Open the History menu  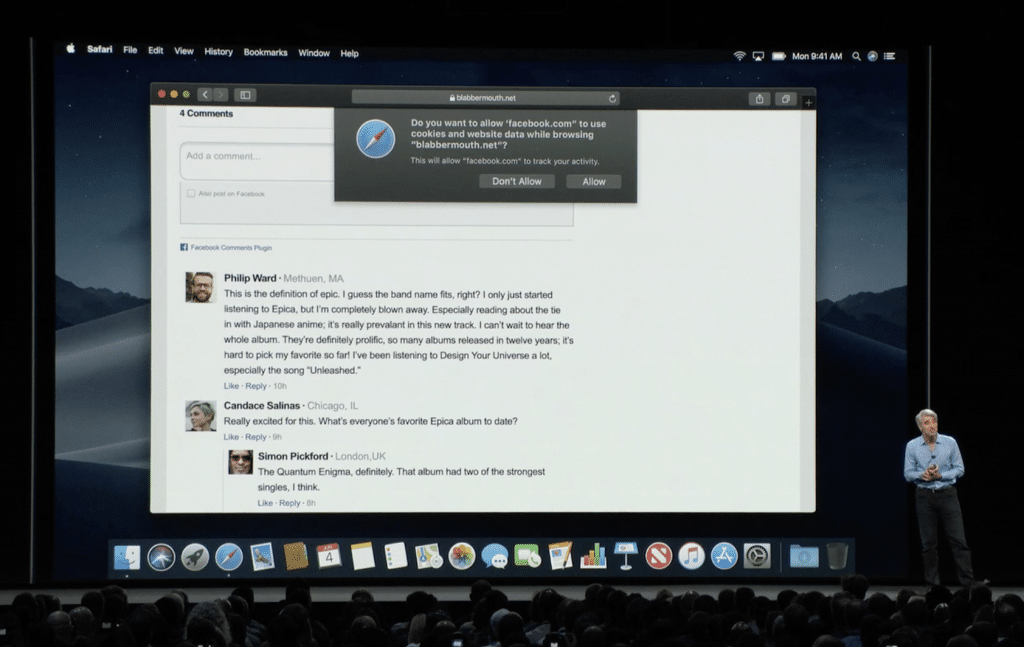point(218,52)
